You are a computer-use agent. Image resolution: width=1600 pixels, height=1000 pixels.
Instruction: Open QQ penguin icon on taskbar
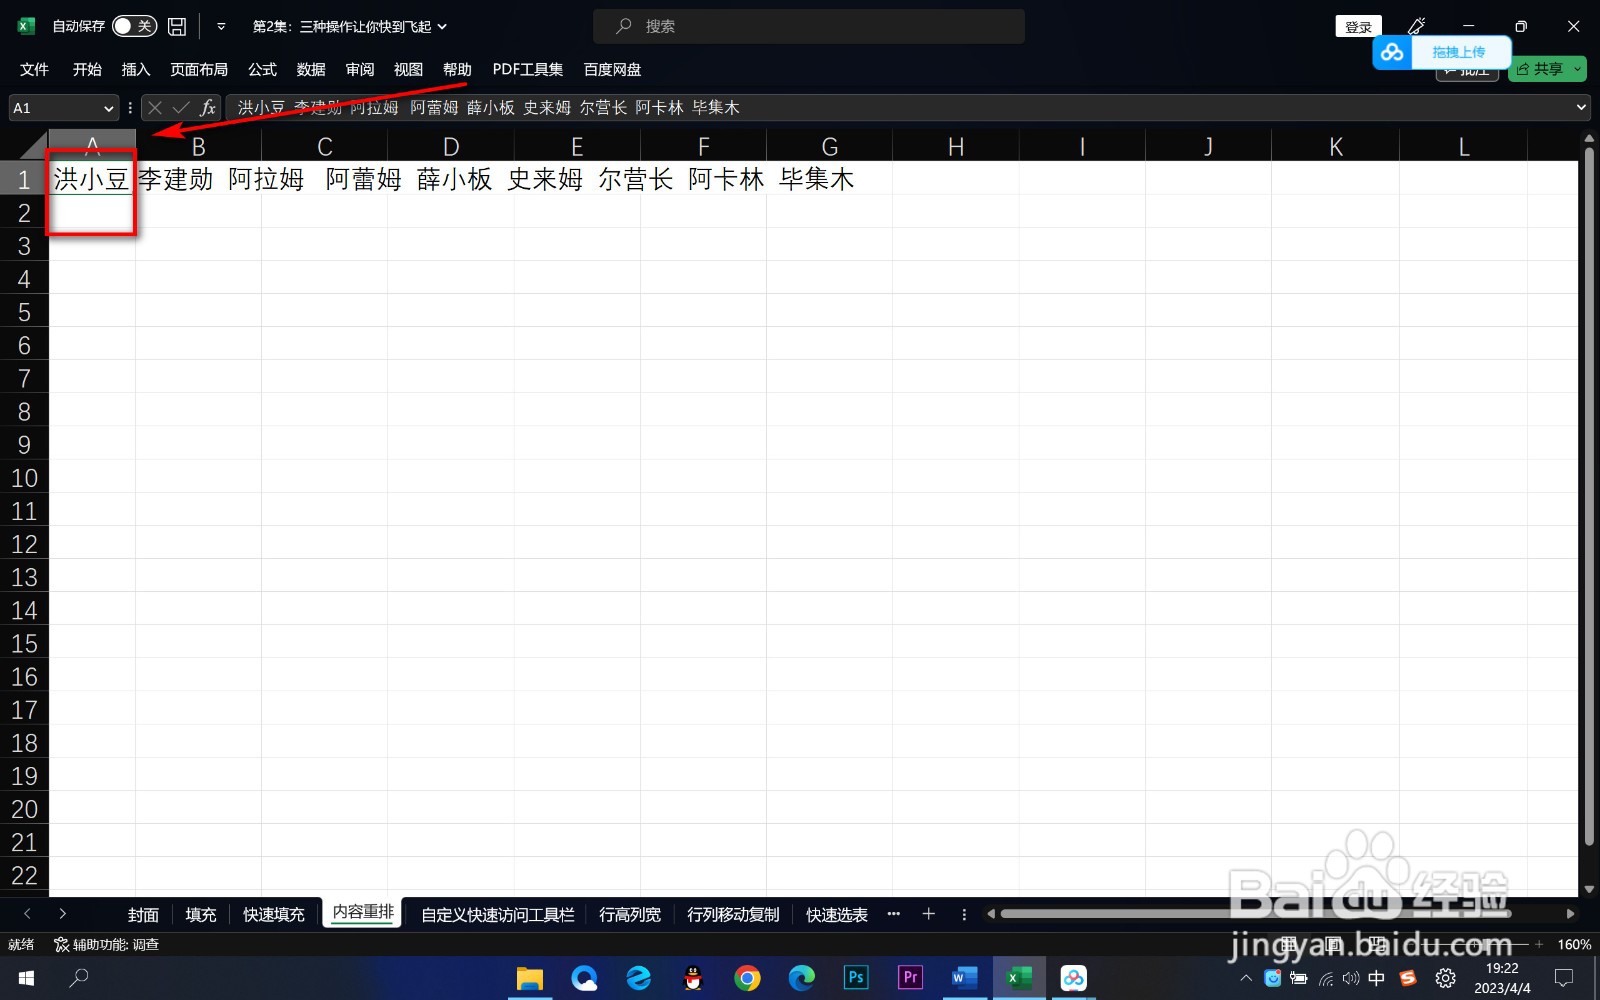pyautogui.click(x=693, y=978)
